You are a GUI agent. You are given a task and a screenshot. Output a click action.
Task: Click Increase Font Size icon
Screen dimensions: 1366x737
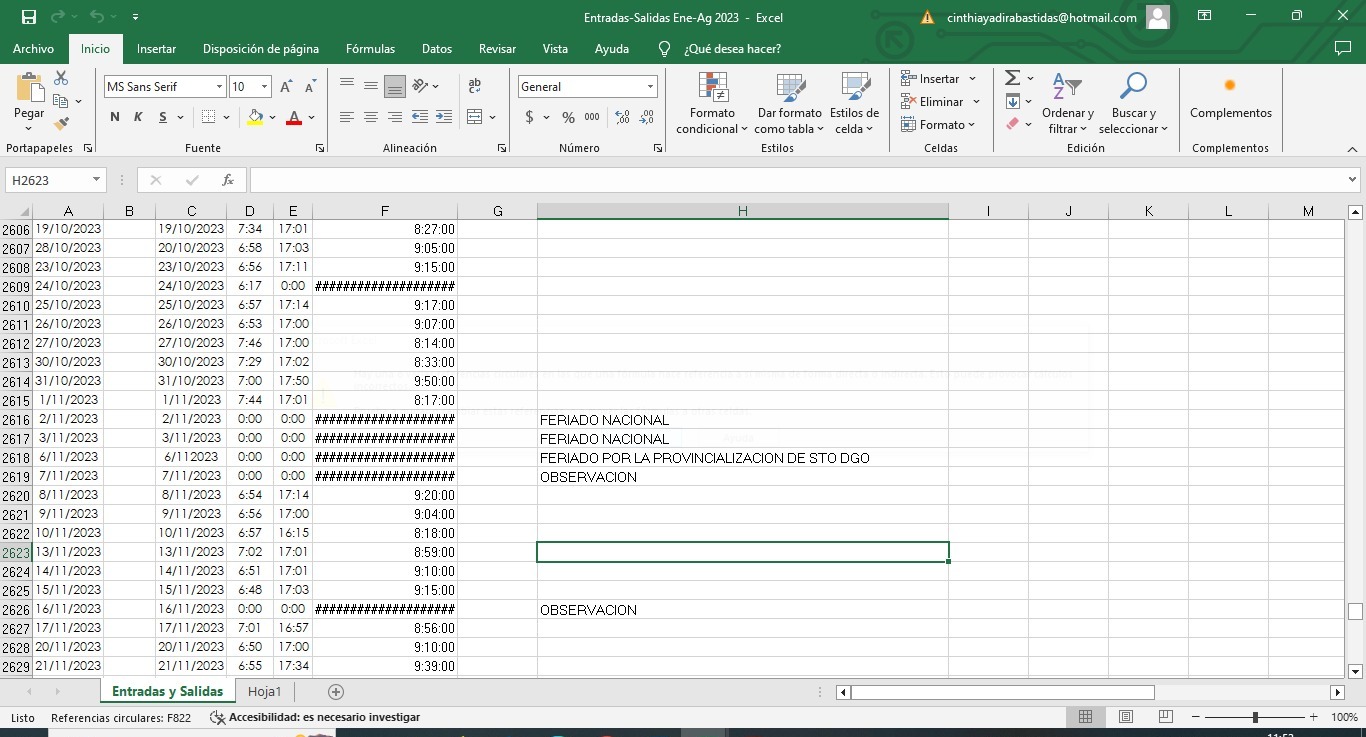tap(287, 87)
